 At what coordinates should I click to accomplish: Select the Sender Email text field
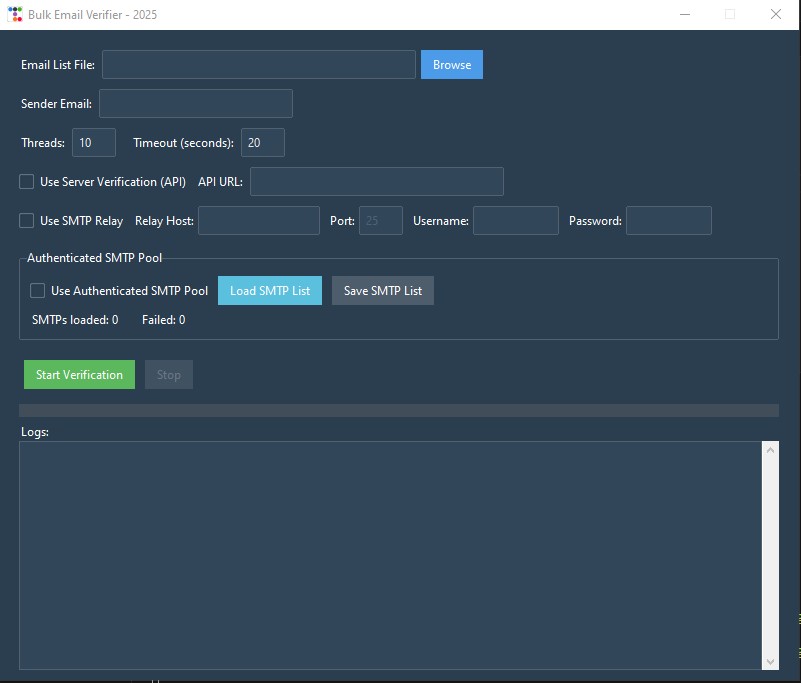pyautogui.click(x=196, y=103)
